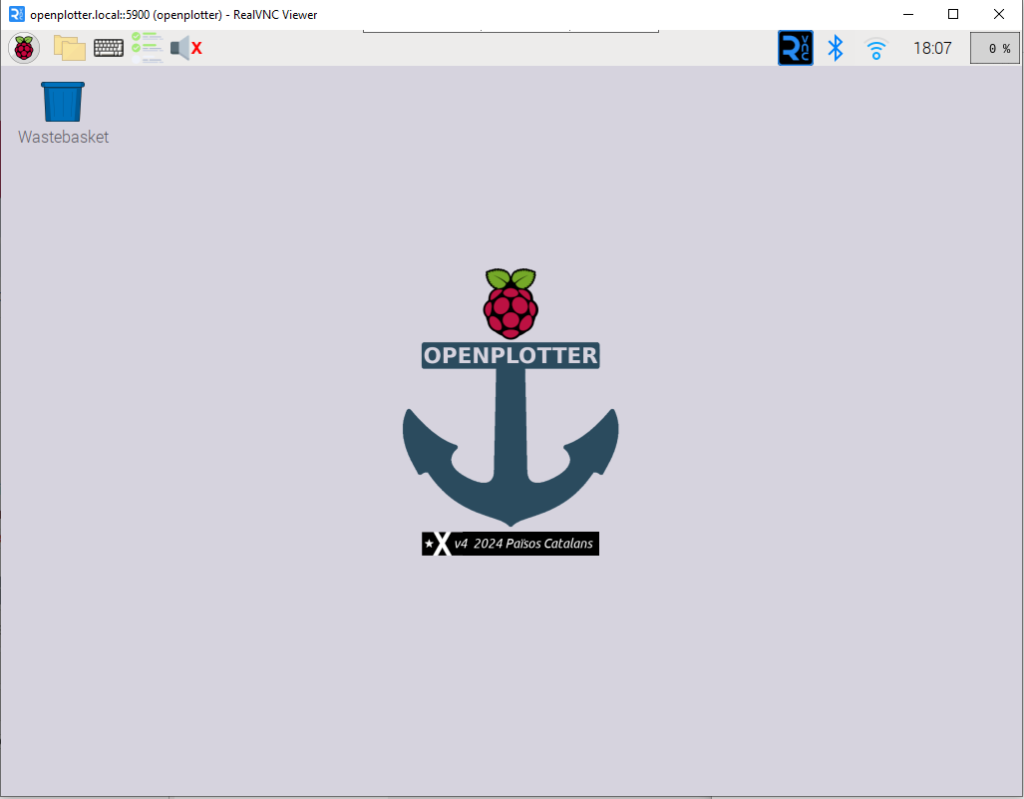Open the Raspberry Pi applications menu

[x=24, y=47]
